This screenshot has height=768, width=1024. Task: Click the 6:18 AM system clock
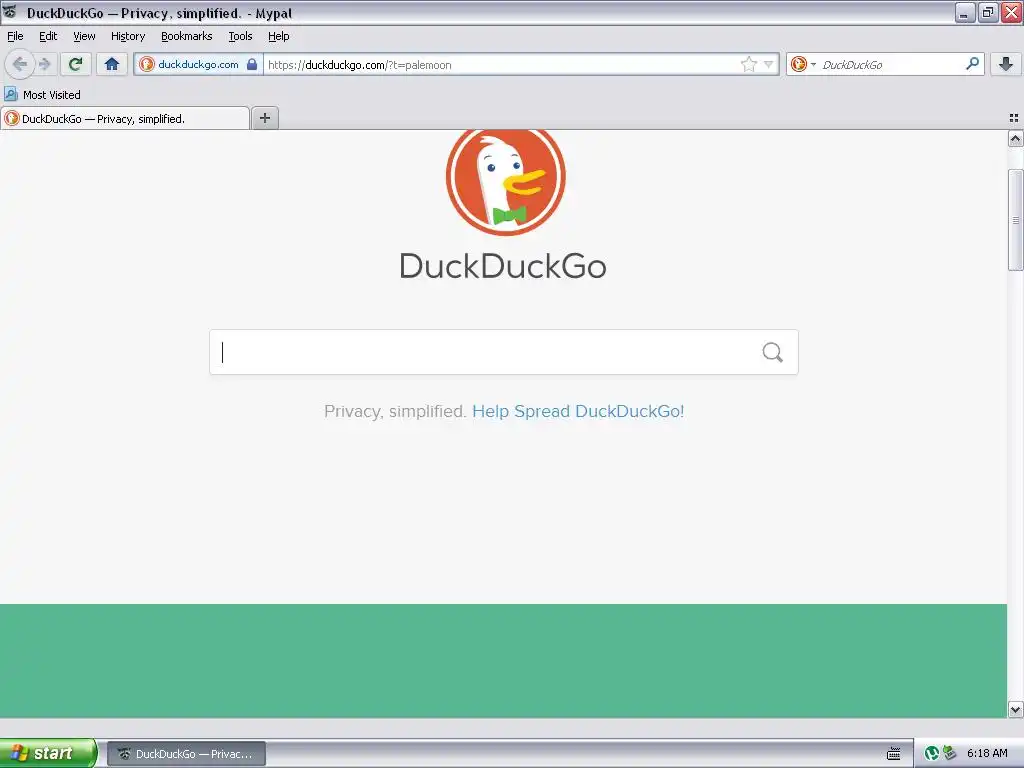987,753
